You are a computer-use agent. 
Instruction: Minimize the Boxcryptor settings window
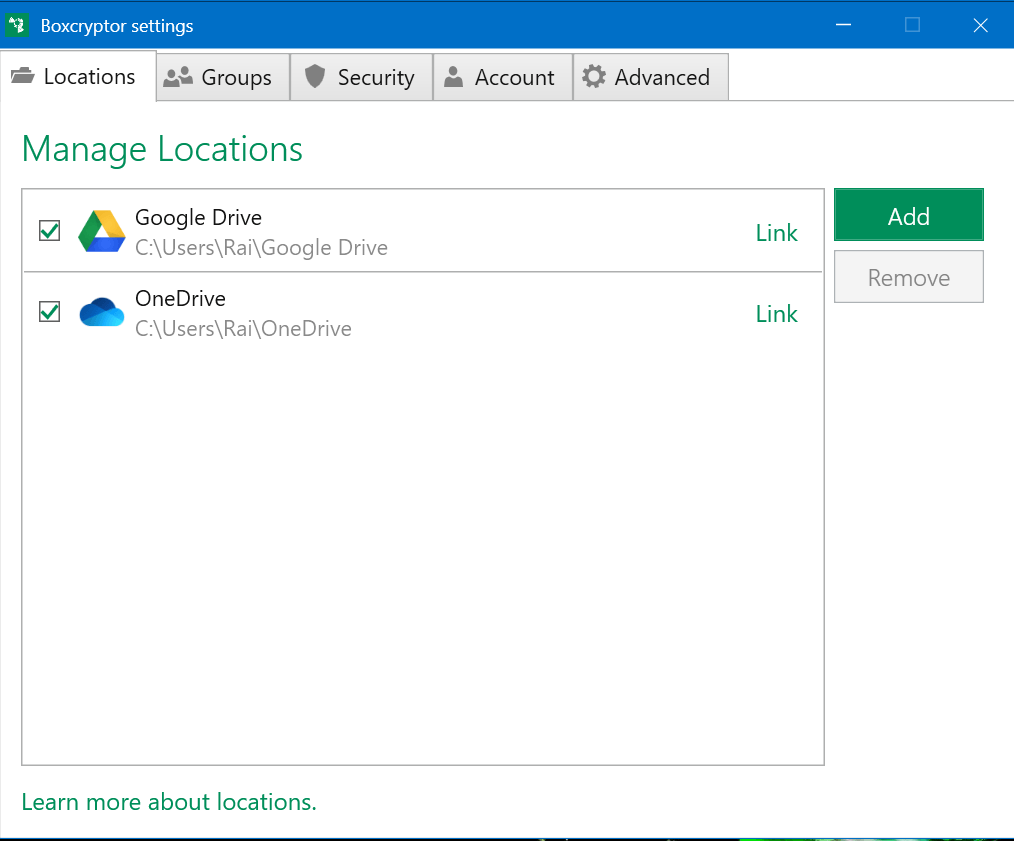tap(843, 25)
